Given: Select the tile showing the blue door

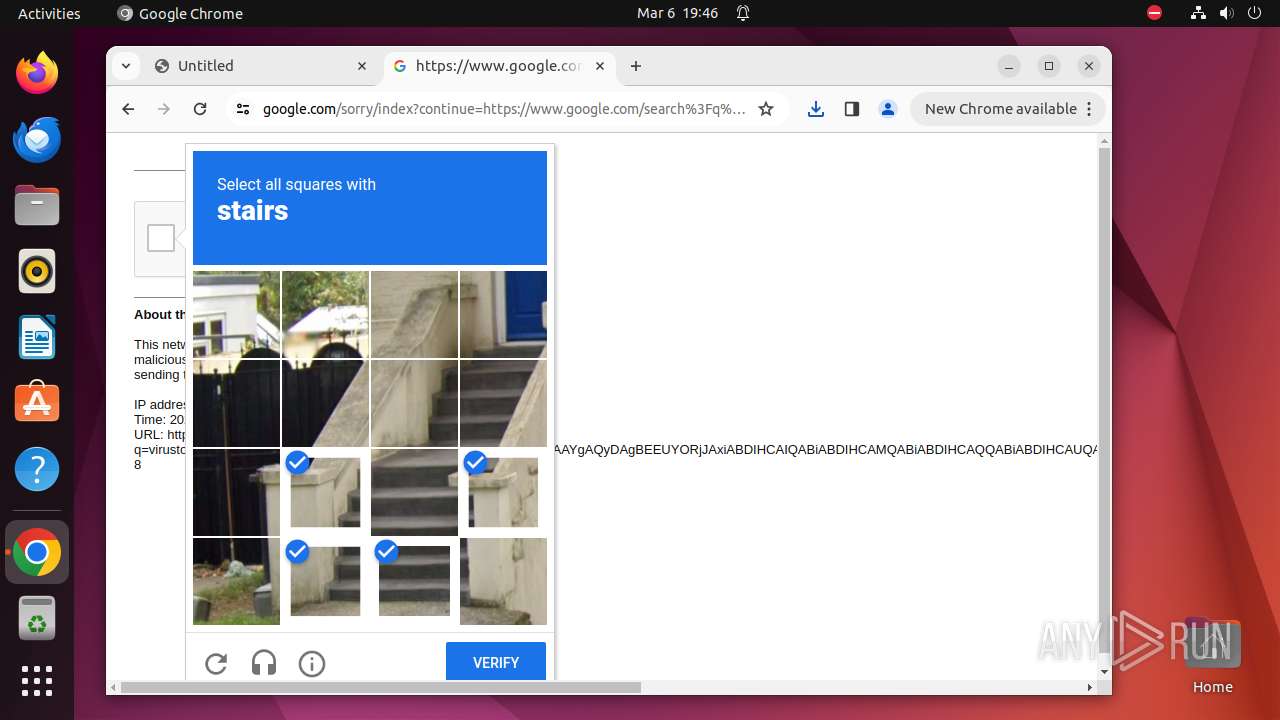Looking at the screenshot, I should click(503, 314).
